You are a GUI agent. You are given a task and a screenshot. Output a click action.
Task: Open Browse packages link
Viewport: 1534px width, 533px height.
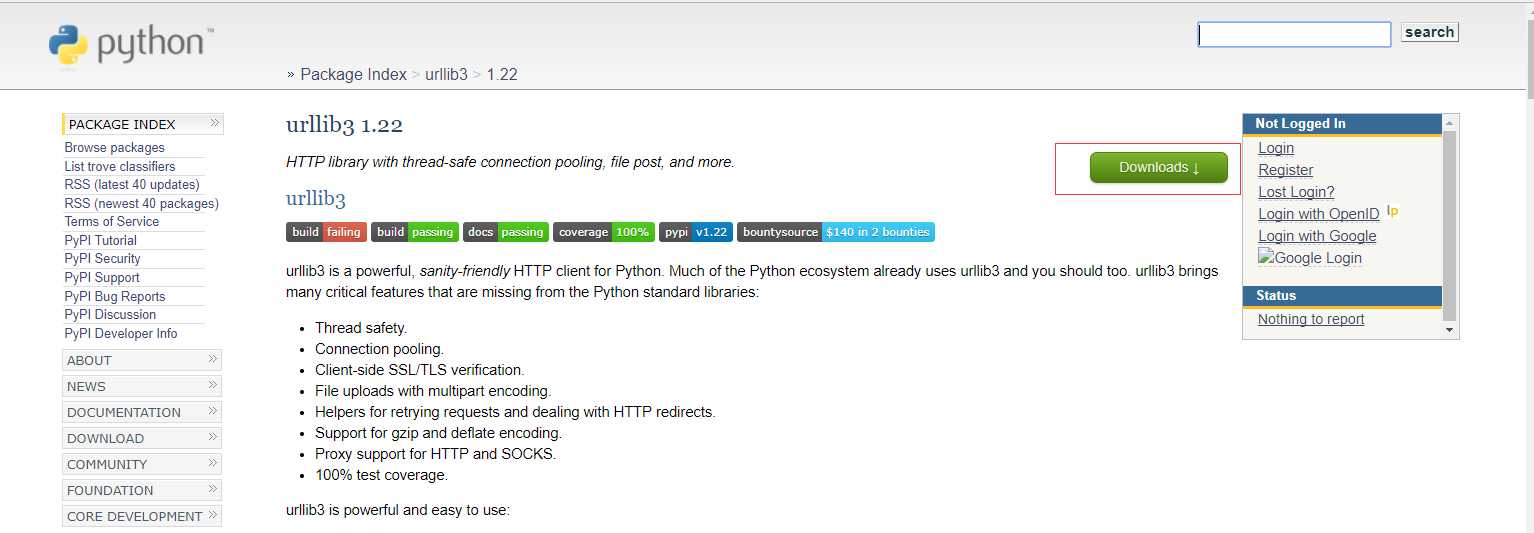tap(114, 147)
